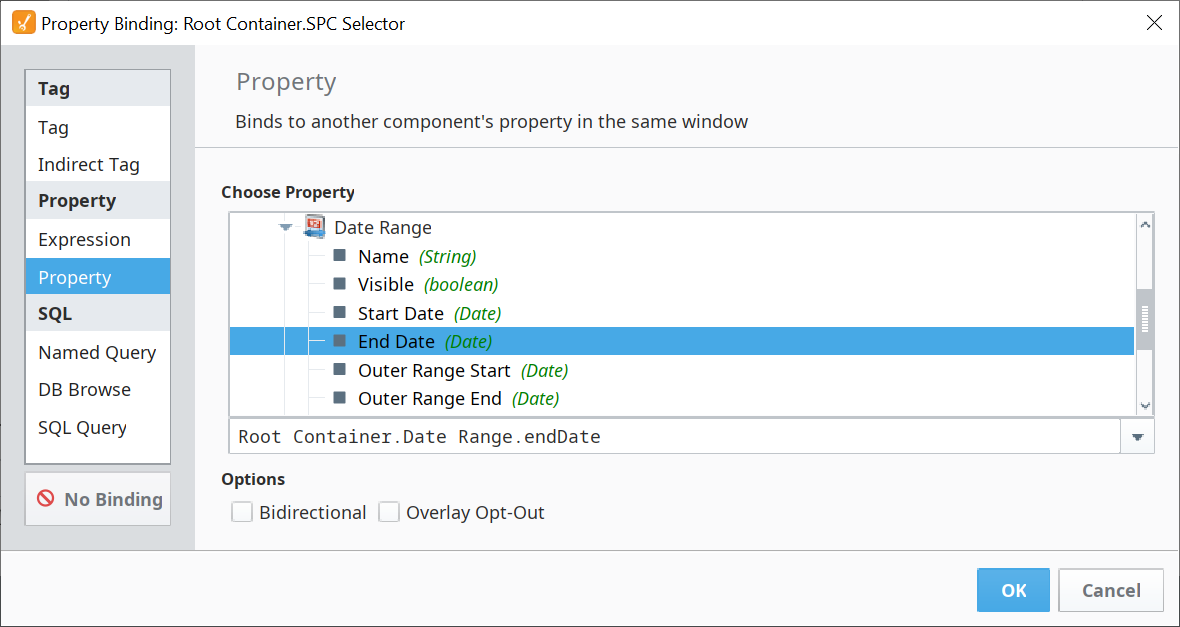Click the square icon beside Visible property
The image size is (1180, 627).
(339, 284)
